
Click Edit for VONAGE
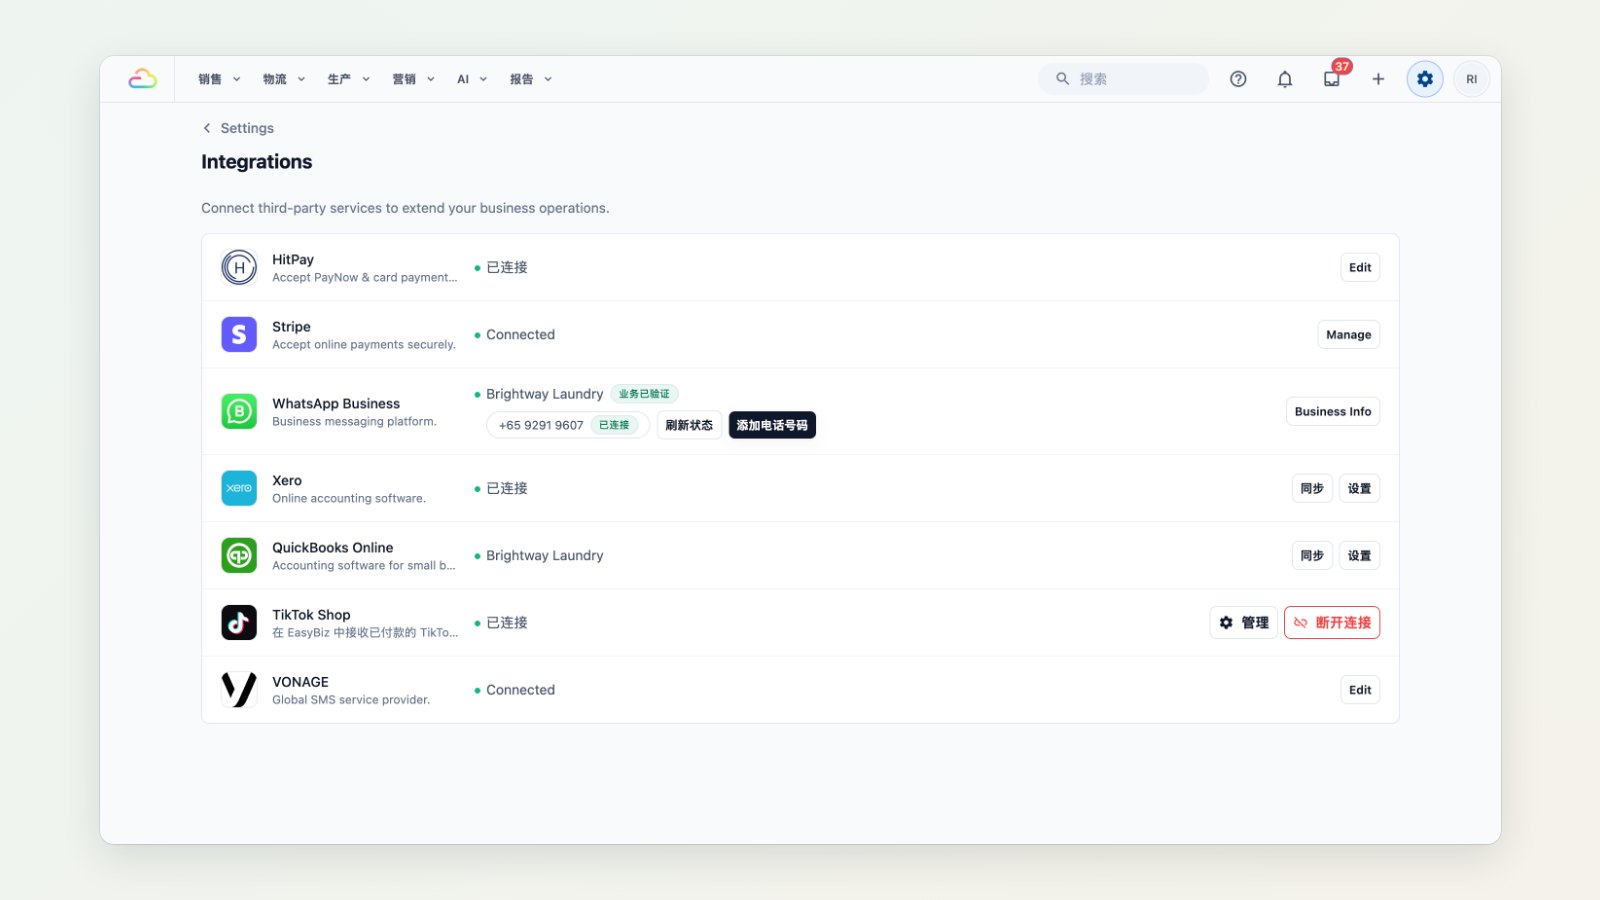click(x=1360, y=689)
